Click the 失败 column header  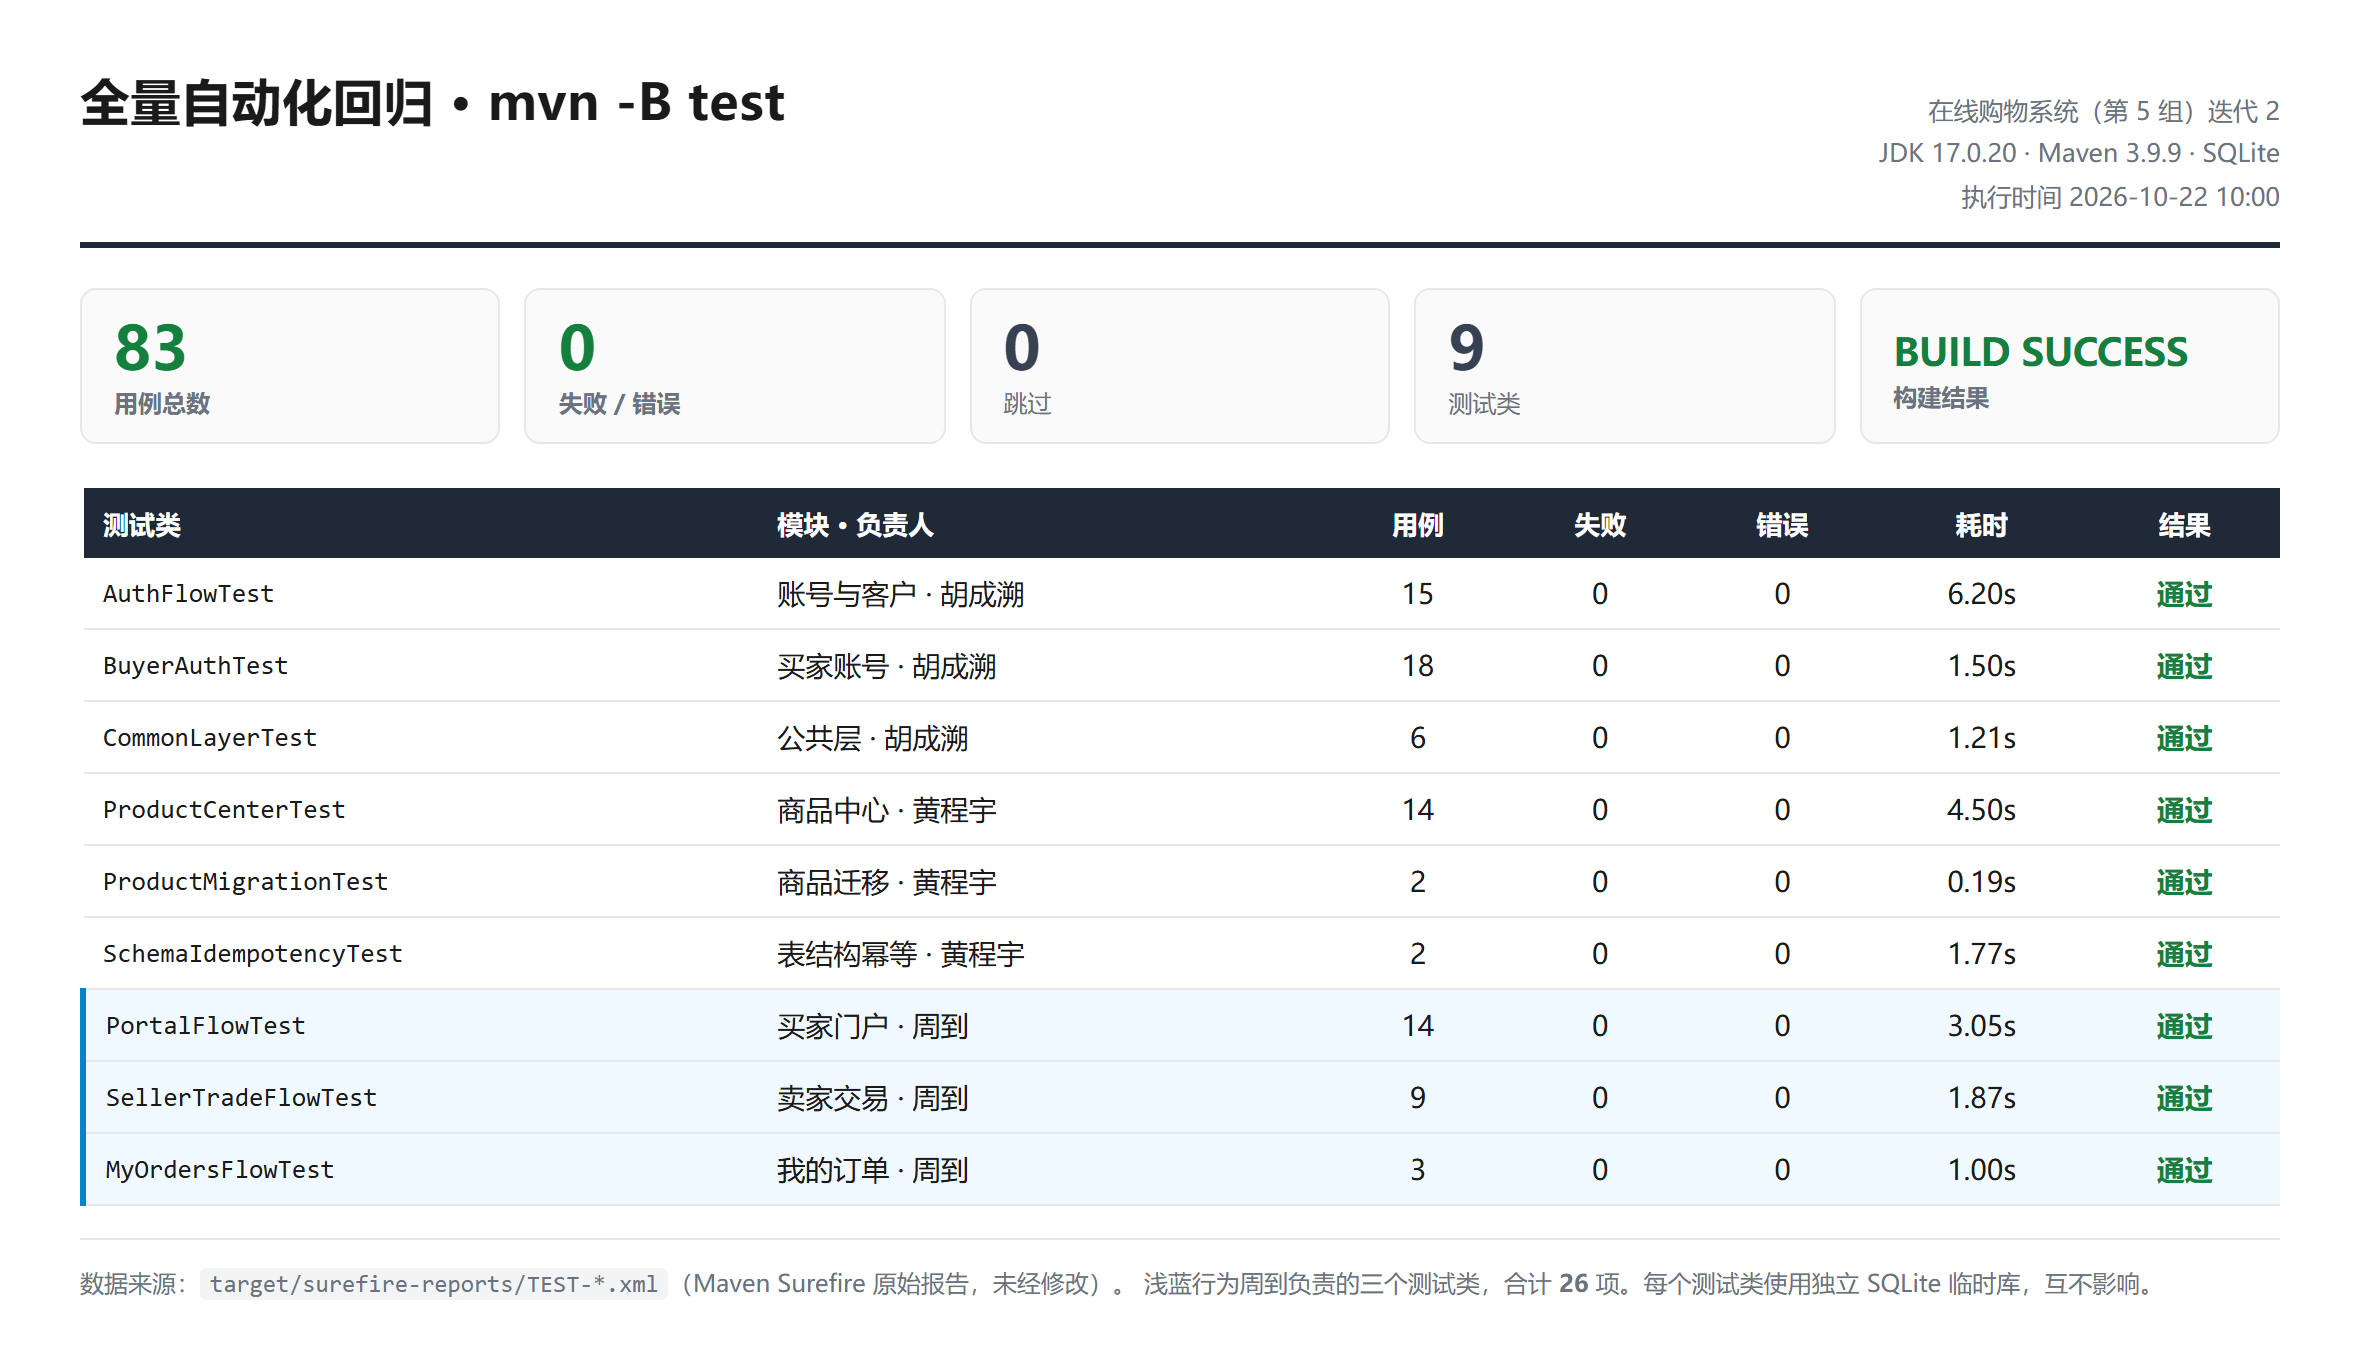1600,525
